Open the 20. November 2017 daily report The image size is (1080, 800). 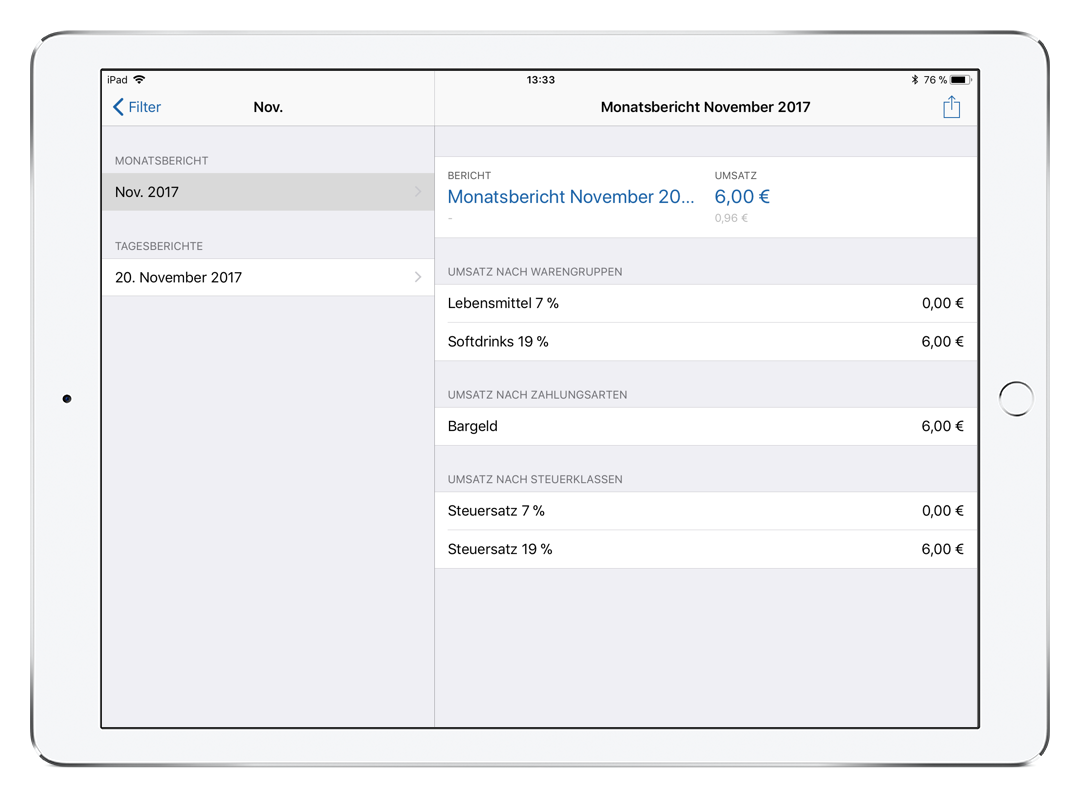click(x=179, y=277)
